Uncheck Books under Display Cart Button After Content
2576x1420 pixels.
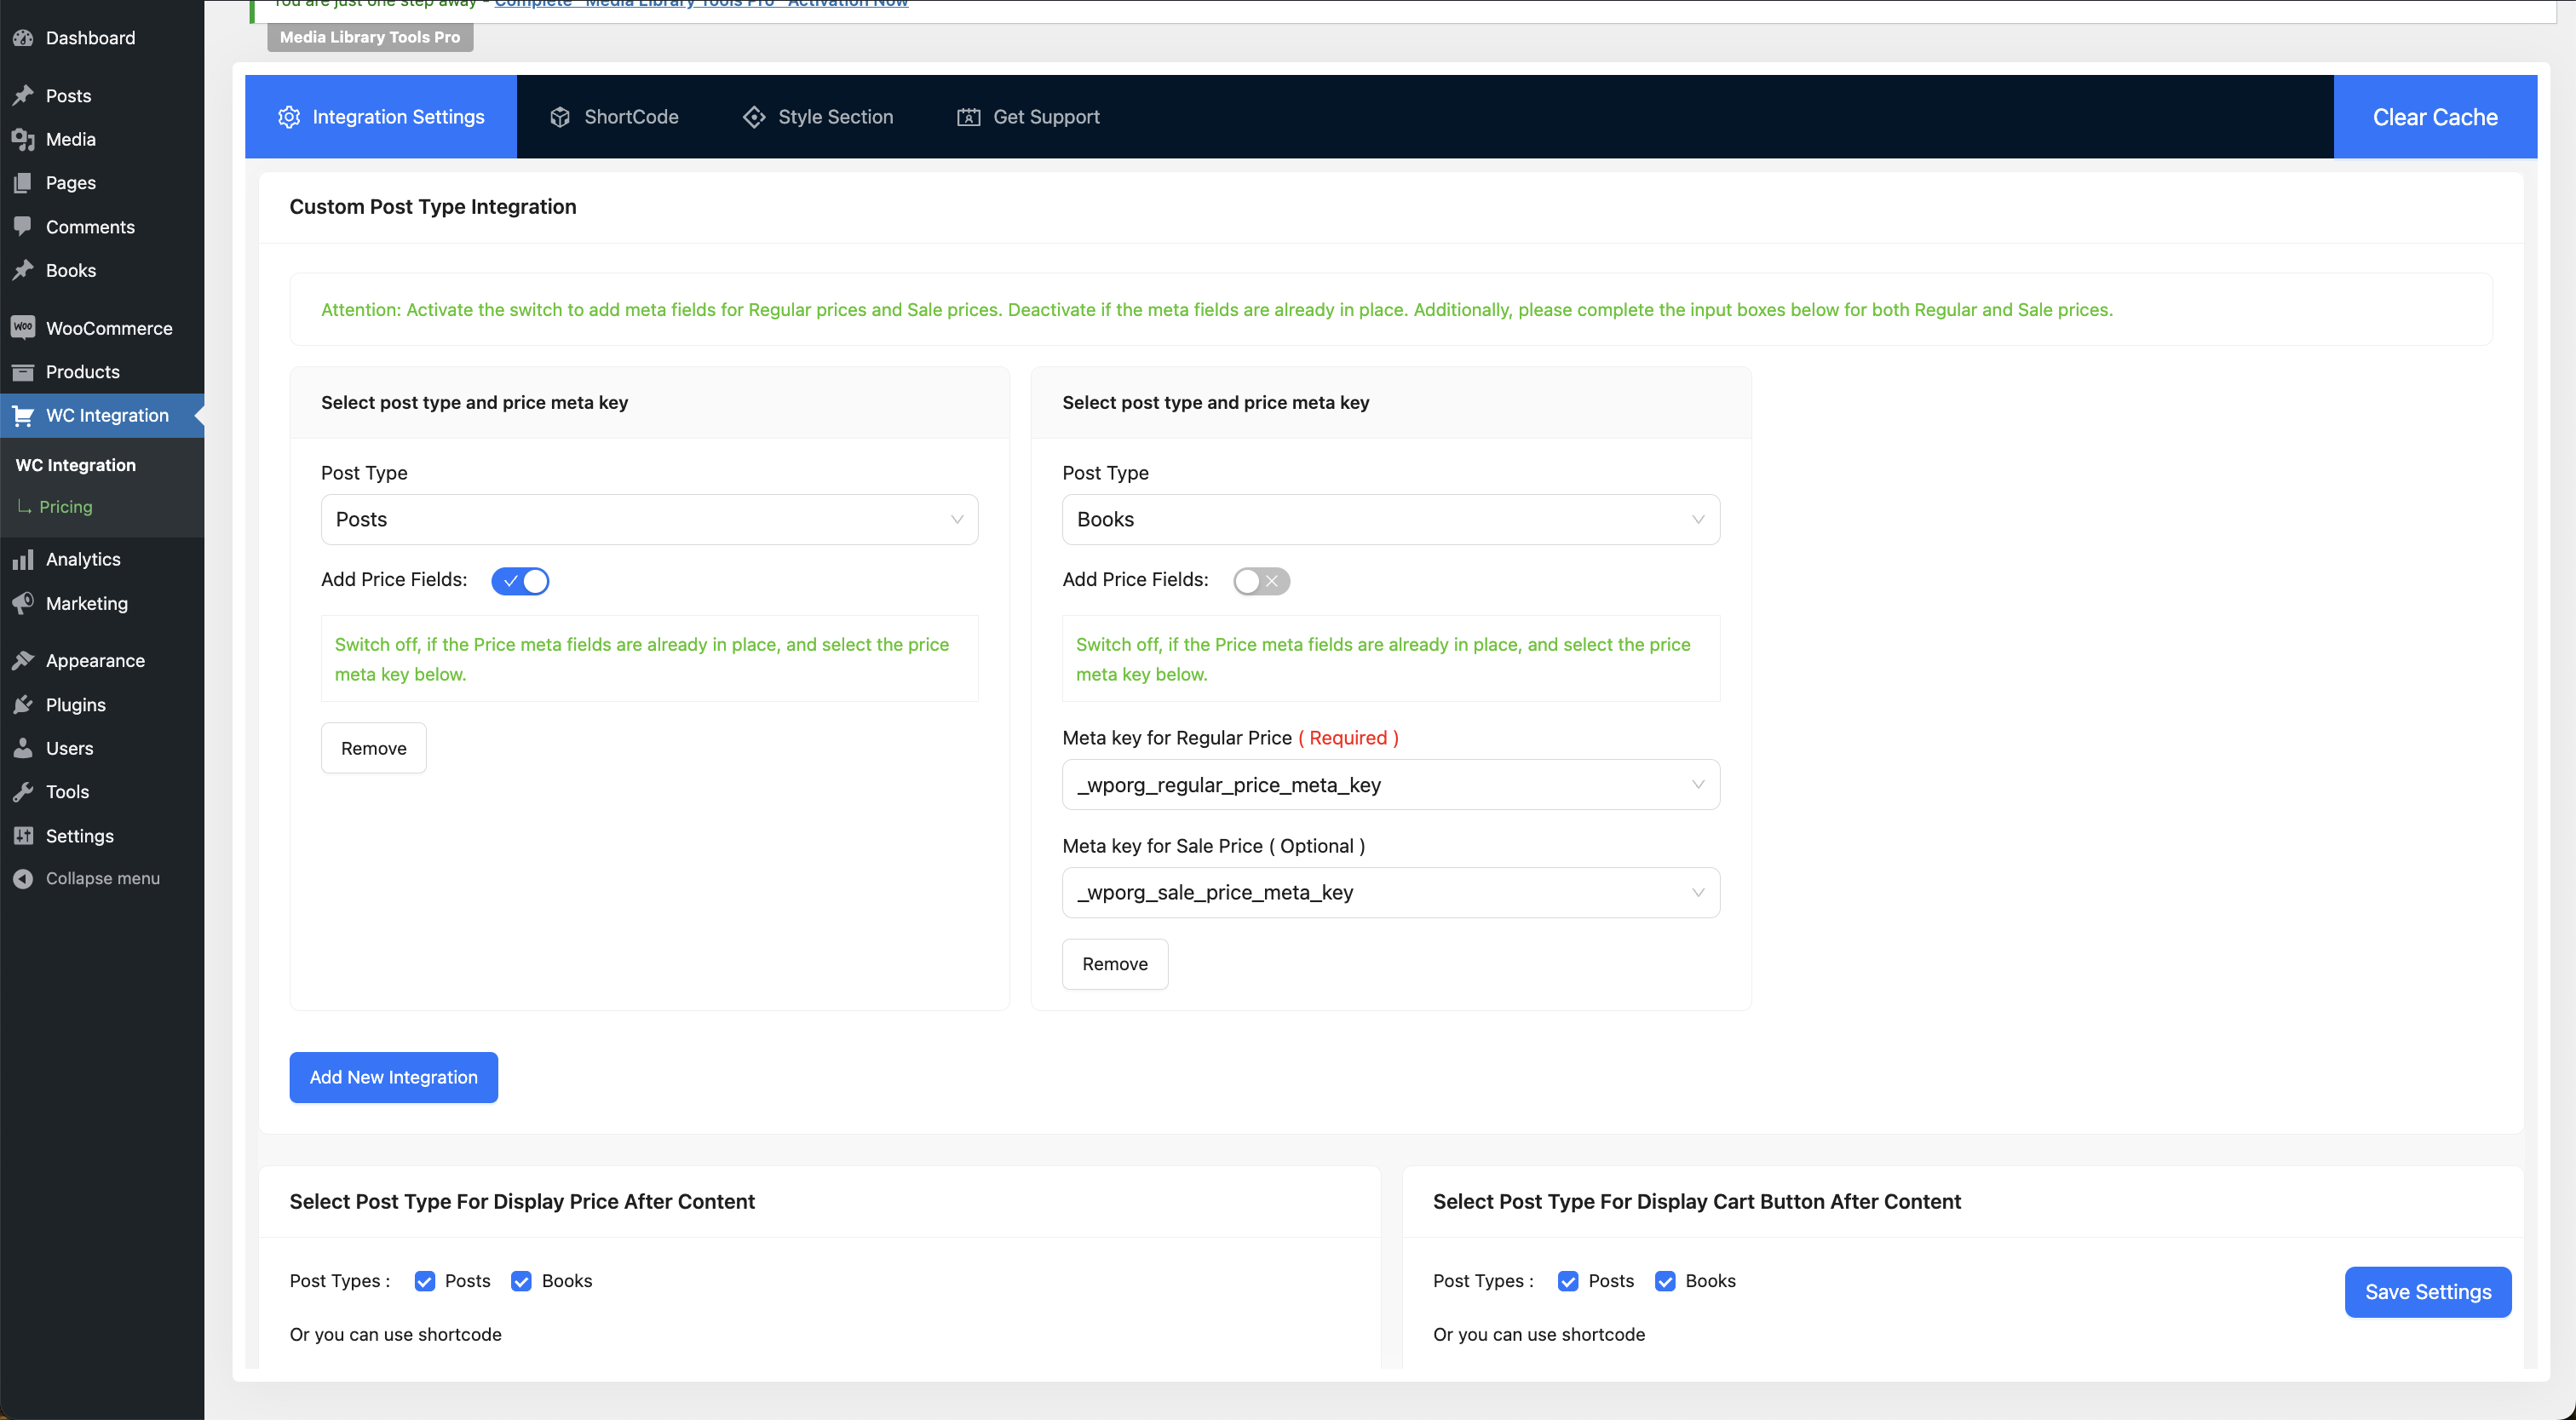click(x=1665, y=1281)
